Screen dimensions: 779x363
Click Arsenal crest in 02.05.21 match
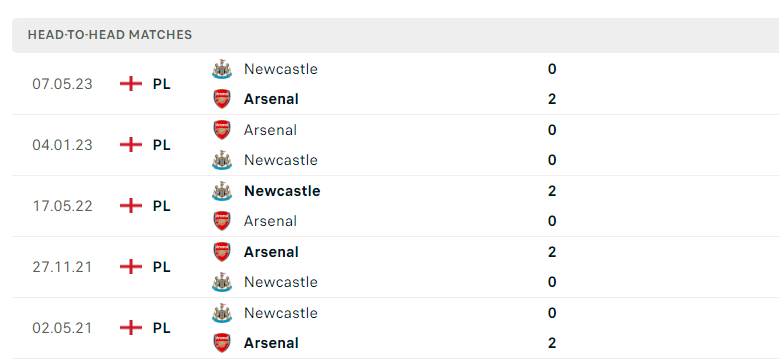click(x=222, y=343)
